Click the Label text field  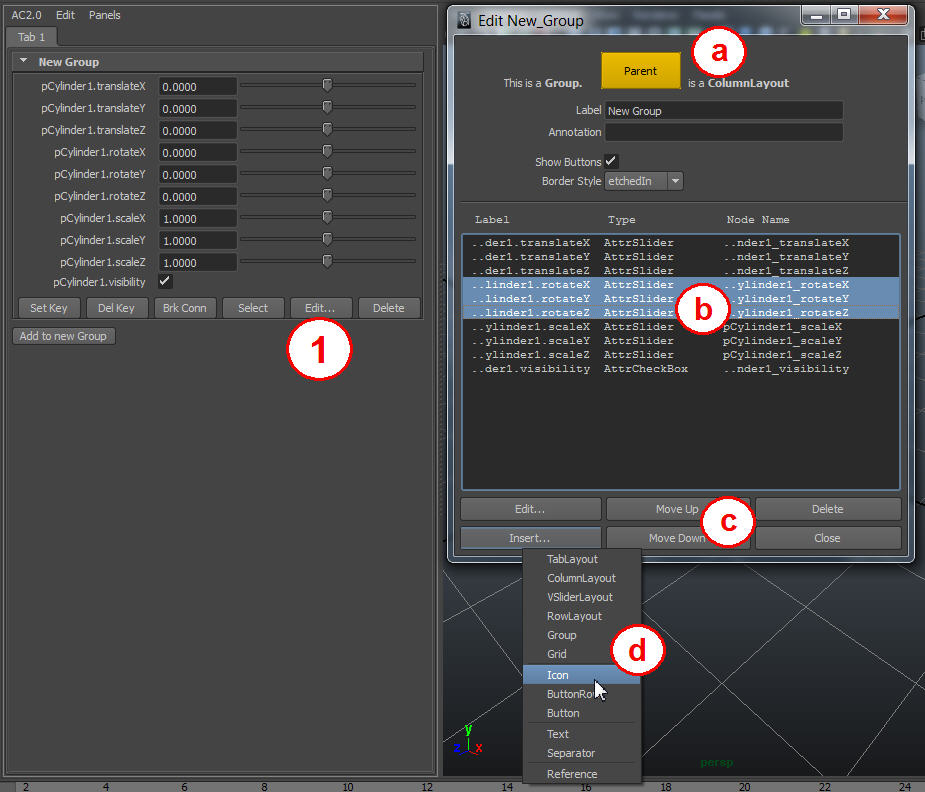[x=723, y=111]
